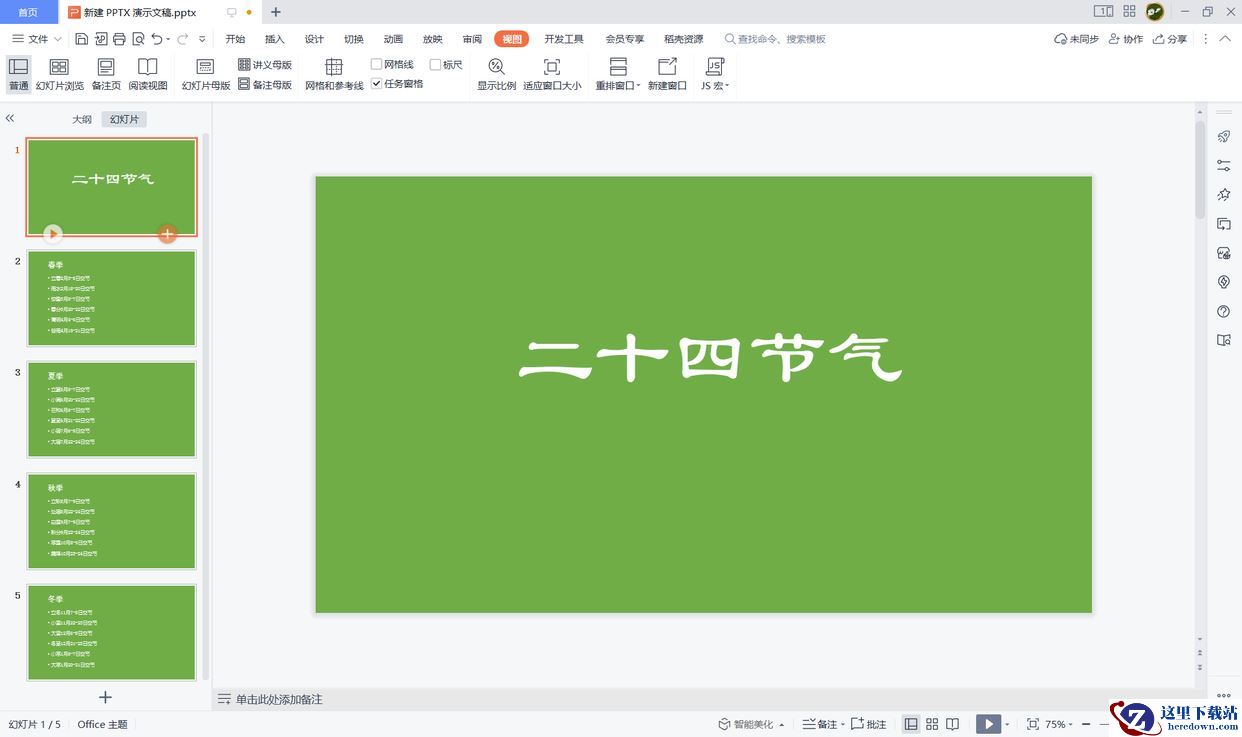Expand the JS Macro dropdown (JS 宏)
1242x737 pixels.
pos(715,86)
